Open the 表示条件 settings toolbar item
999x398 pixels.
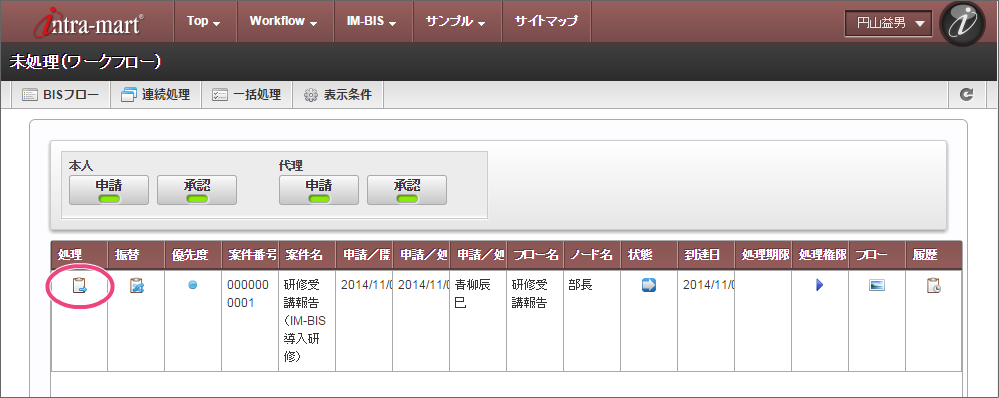(338, 96)
